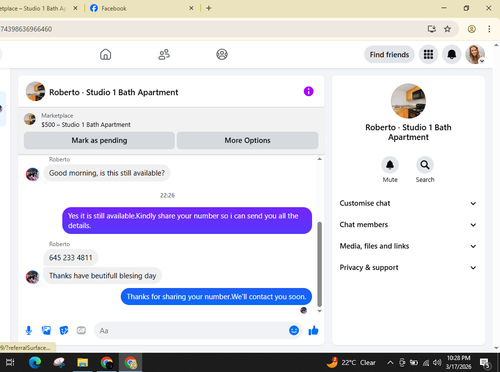This screenshot has height=372, width=500.
Task: Click the chat scroll down arrow
Action: pos(319,311)
